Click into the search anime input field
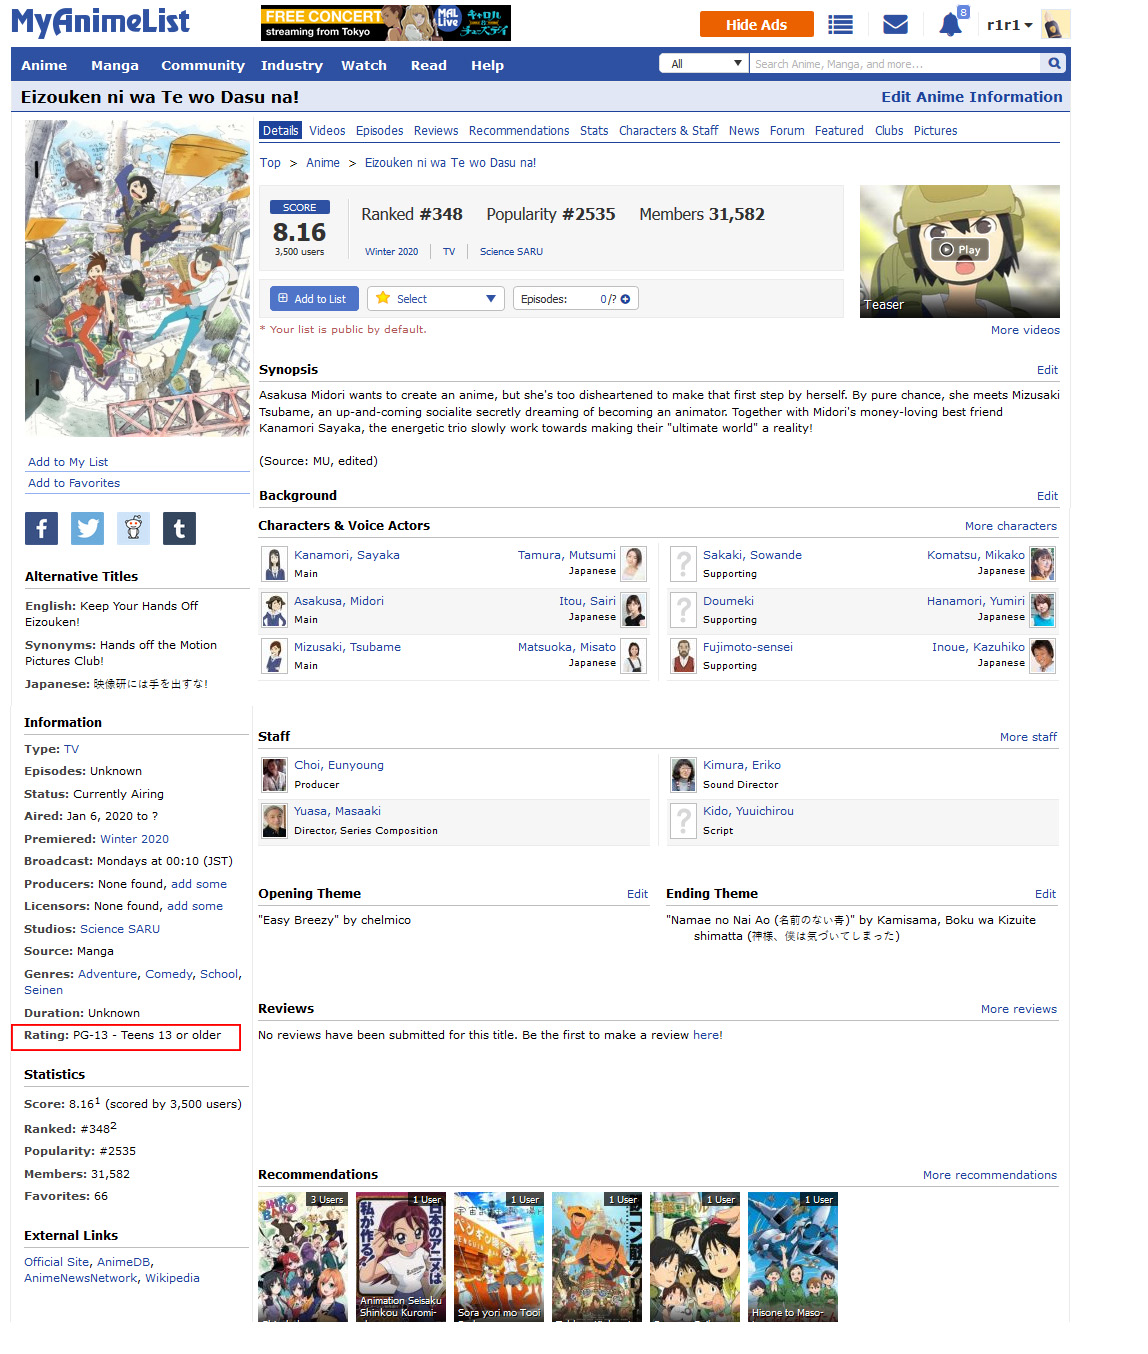Image resolution: width=1148 pixels, height=1354 pixels. coord(895,63)
